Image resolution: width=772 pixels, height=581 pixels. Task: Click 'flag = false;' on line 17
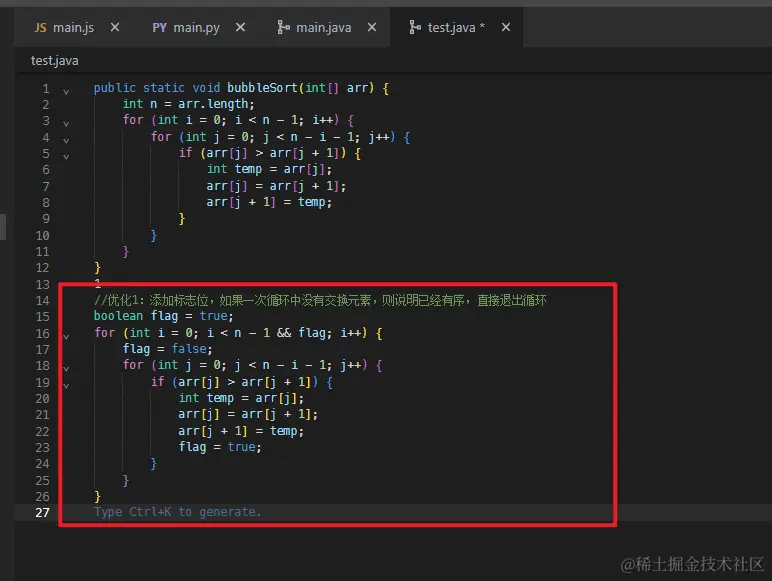167,349
